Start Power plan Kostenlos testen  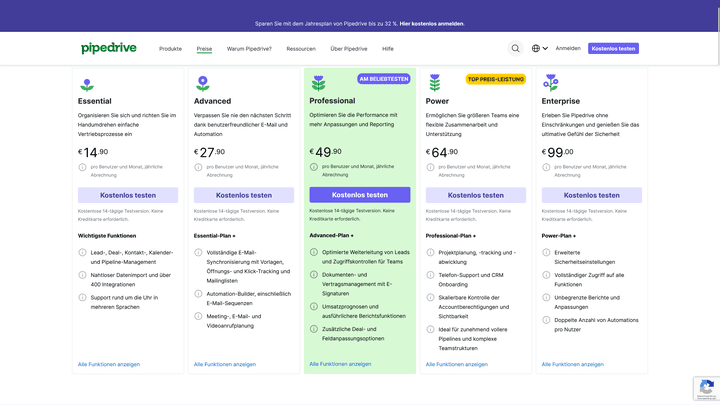(x=476, y=195)
